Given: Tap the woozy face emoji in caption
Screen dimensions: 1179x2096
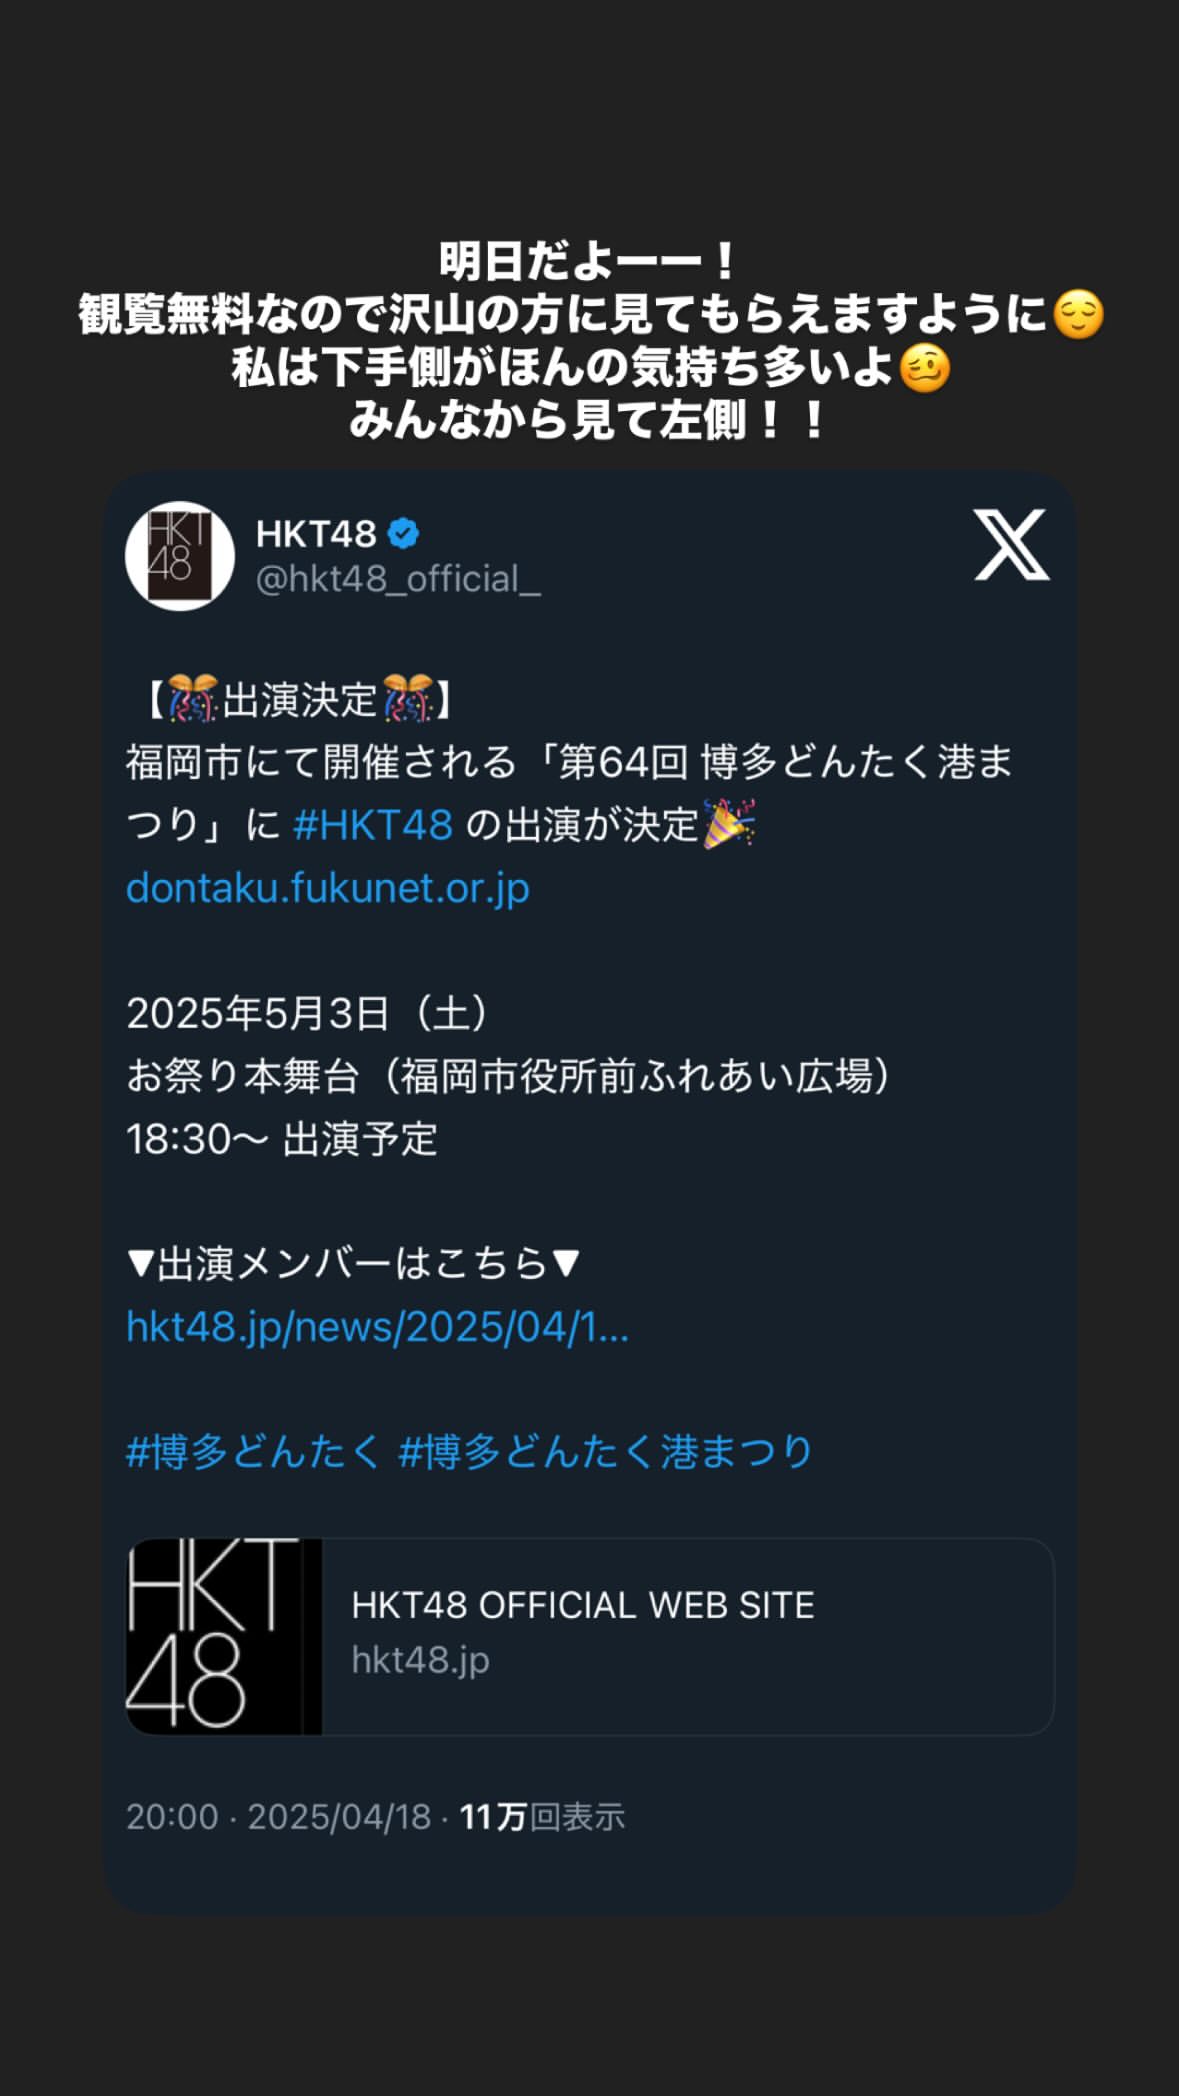Looking at the screenshot, I should click(x=924, y=367).
